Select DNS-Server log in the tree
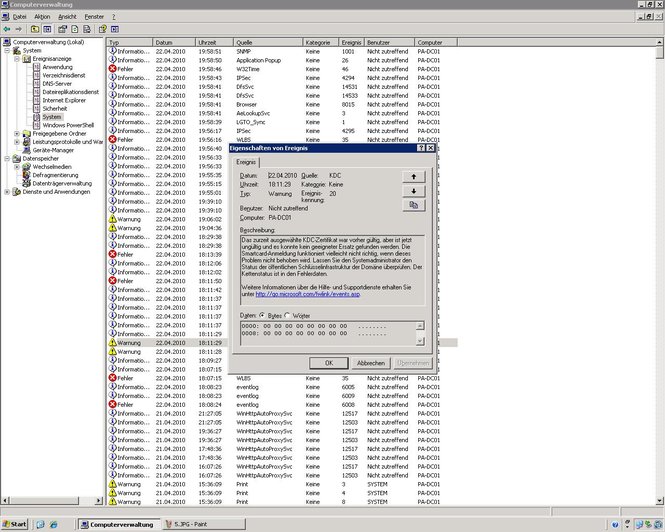665x532 pixels. [57, 84]
